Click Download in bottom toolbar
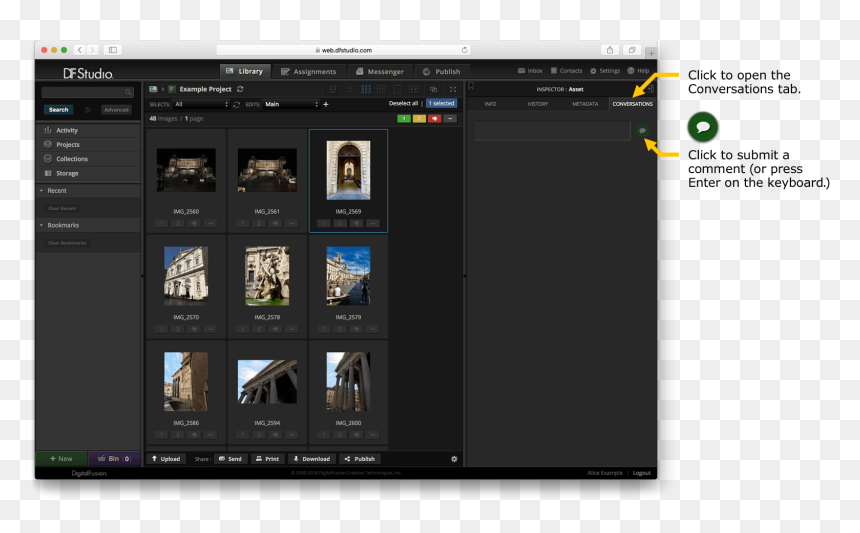The height and width of the screenshot is (533, 860). [312, 459]
